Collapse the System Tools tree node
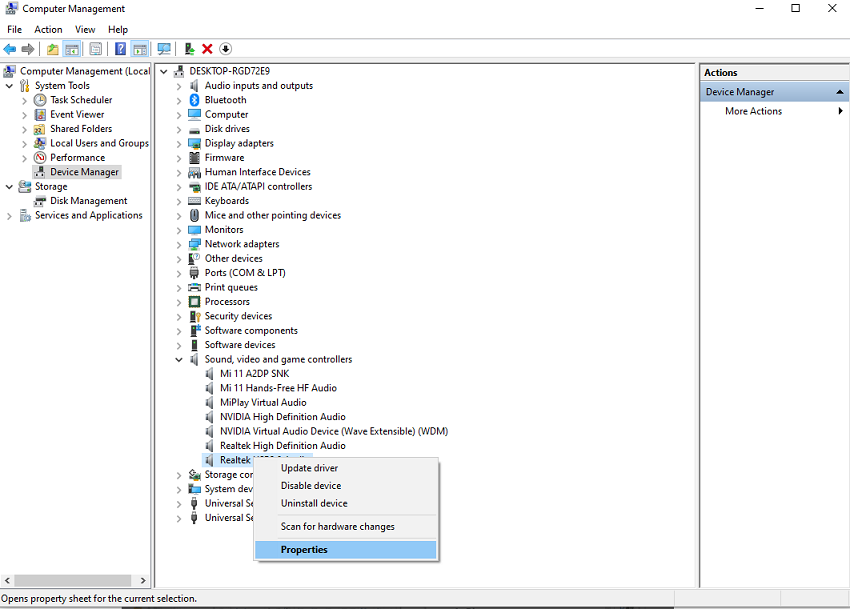This screenshot has height=609, width=850. point(10,86)
